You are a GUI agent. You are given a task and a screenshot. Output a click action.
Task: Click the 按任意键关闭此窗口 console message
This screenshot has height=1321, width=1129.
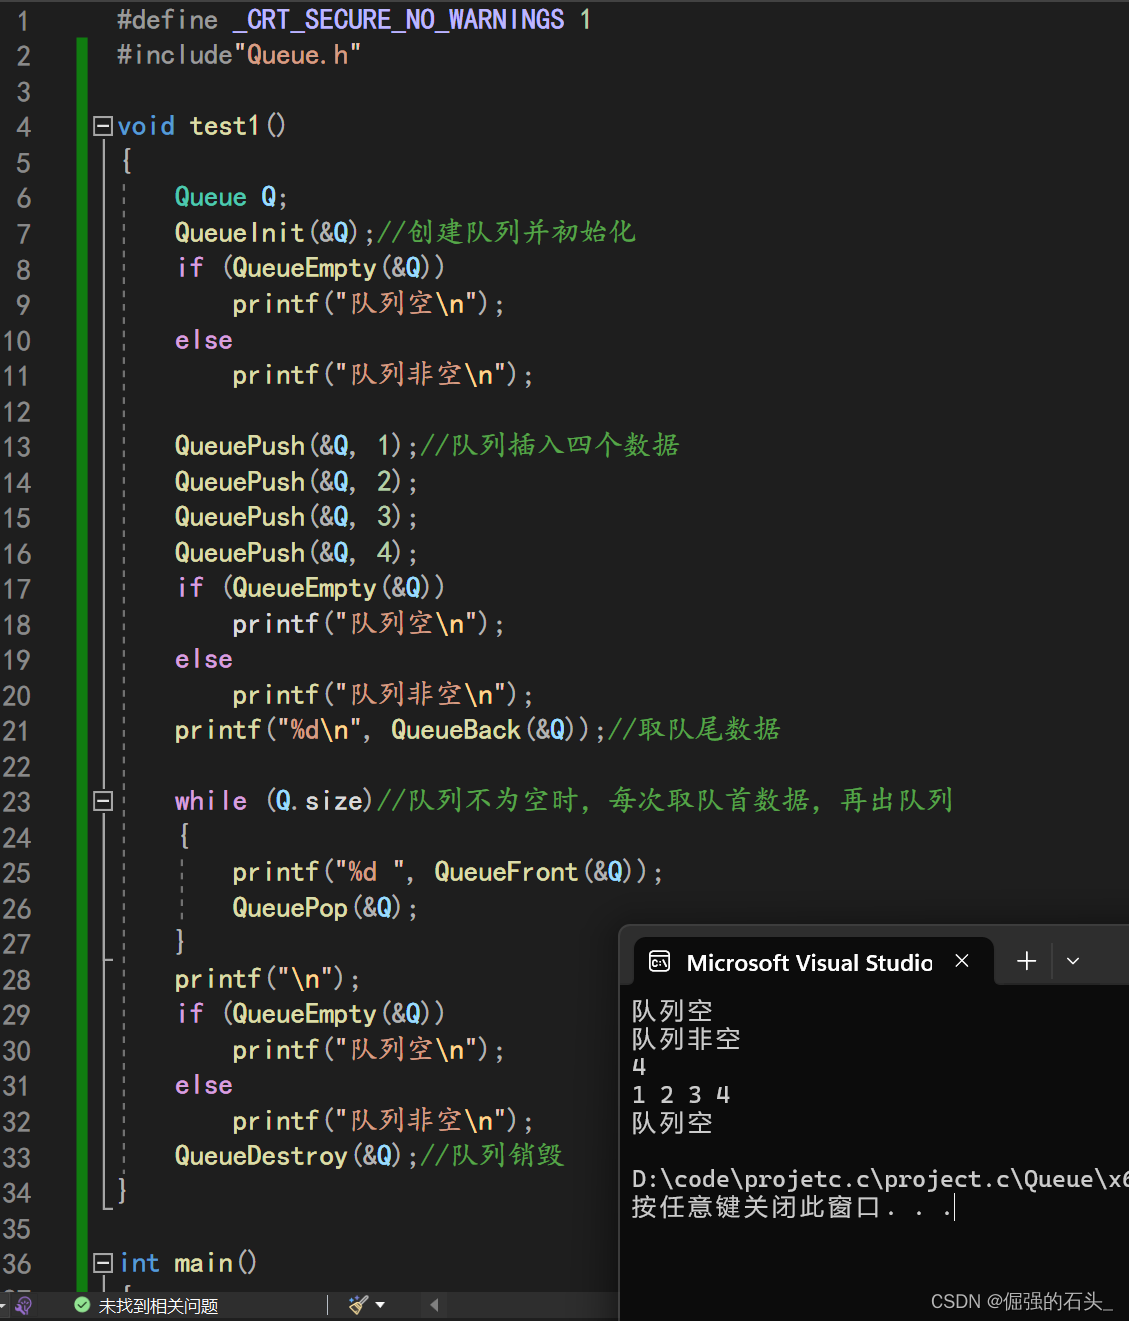[x=792, y=1208]
